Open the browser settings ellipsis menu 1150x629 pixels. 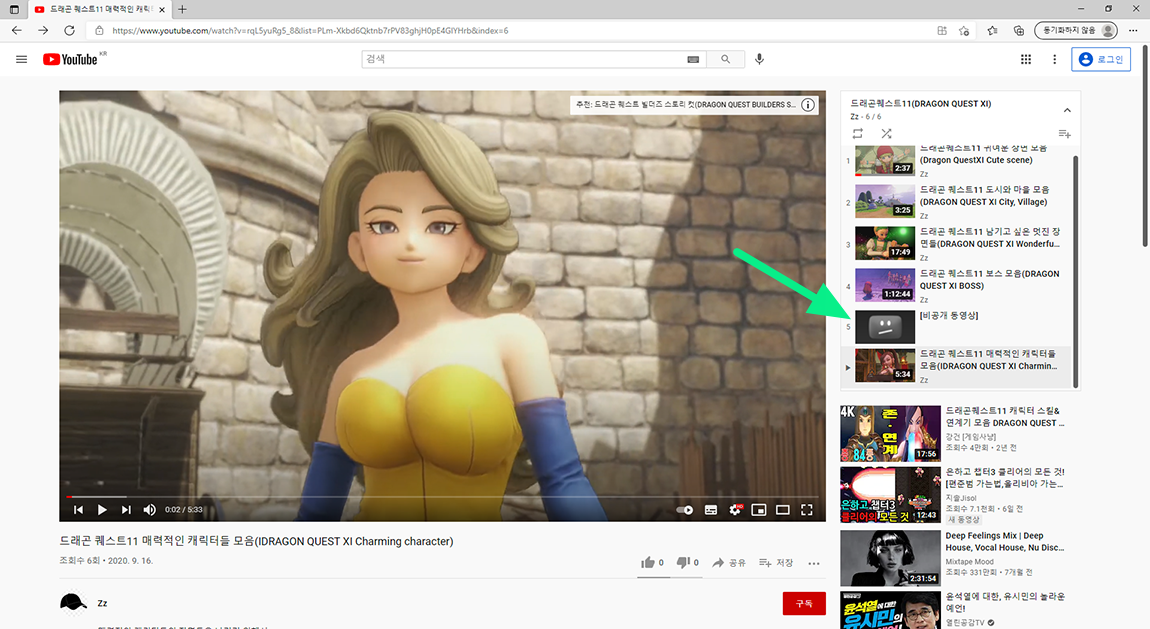[x=1133, y=31]
